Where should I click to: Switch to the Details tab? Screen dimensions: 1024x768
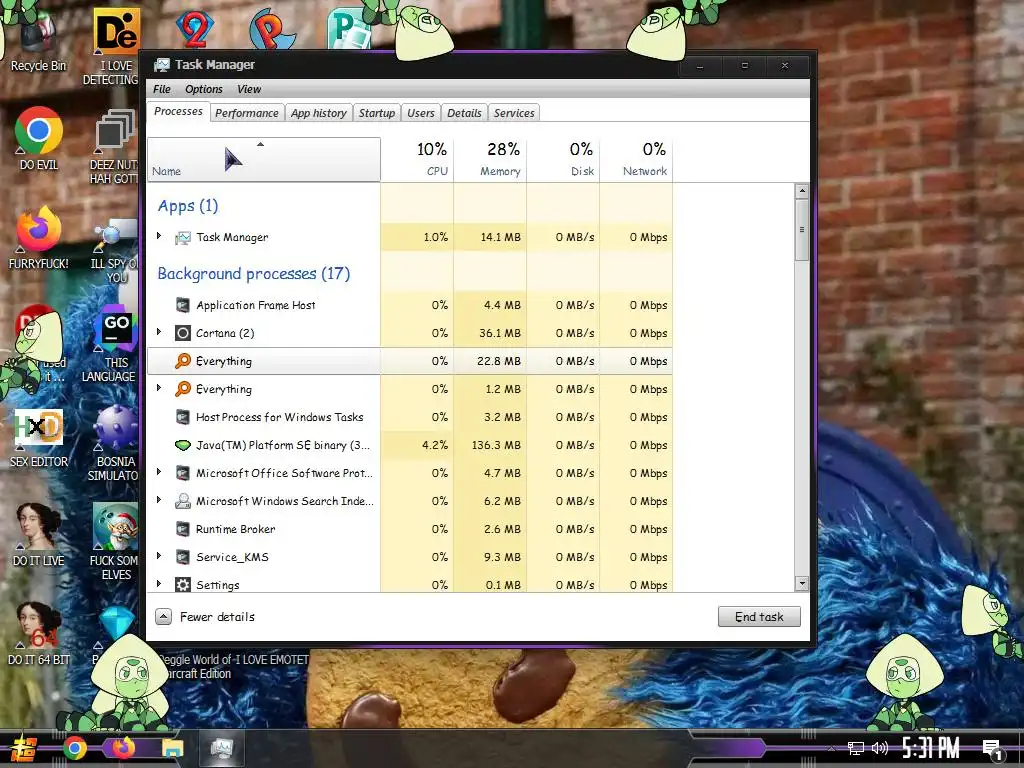click(464, 113)
